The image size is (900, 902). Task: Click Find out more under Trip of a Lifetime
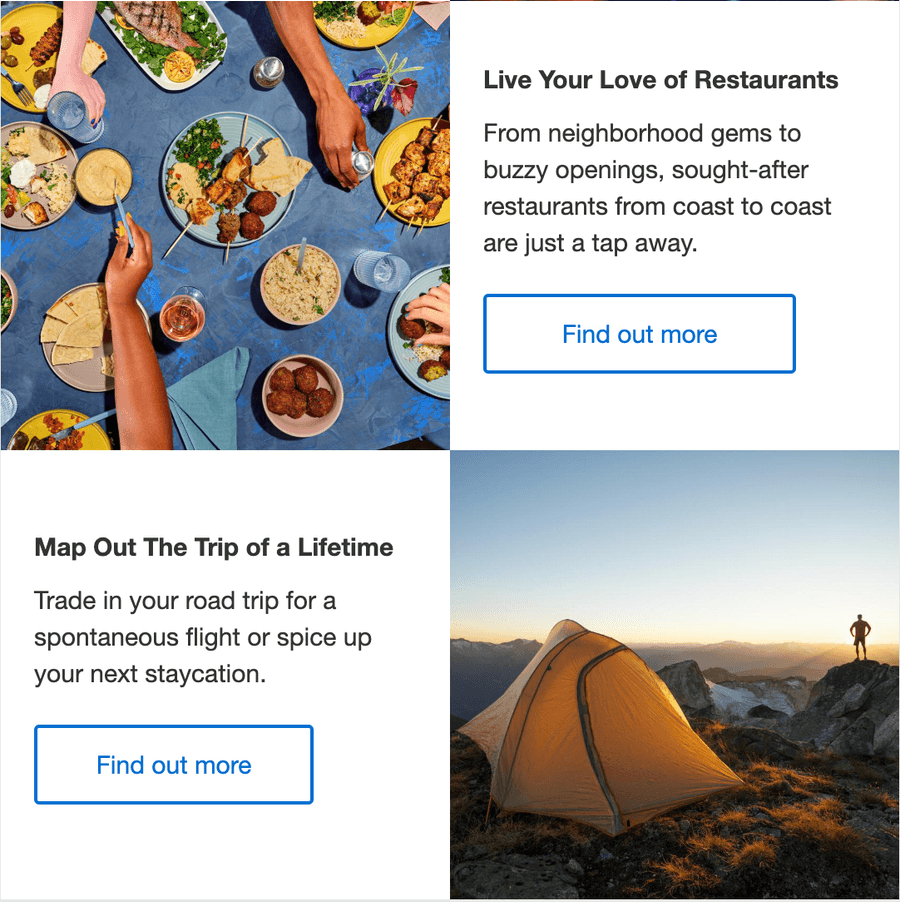174,765
